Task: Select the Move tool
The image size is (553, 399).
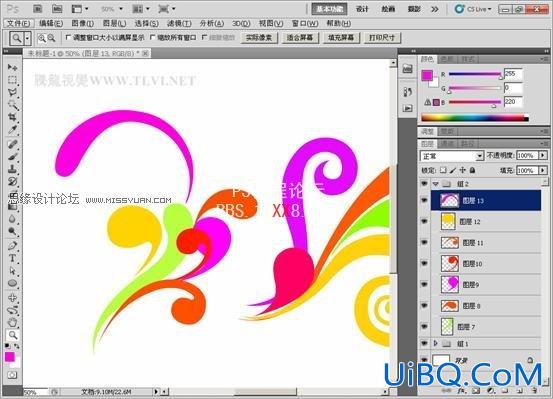Action: 13,67
